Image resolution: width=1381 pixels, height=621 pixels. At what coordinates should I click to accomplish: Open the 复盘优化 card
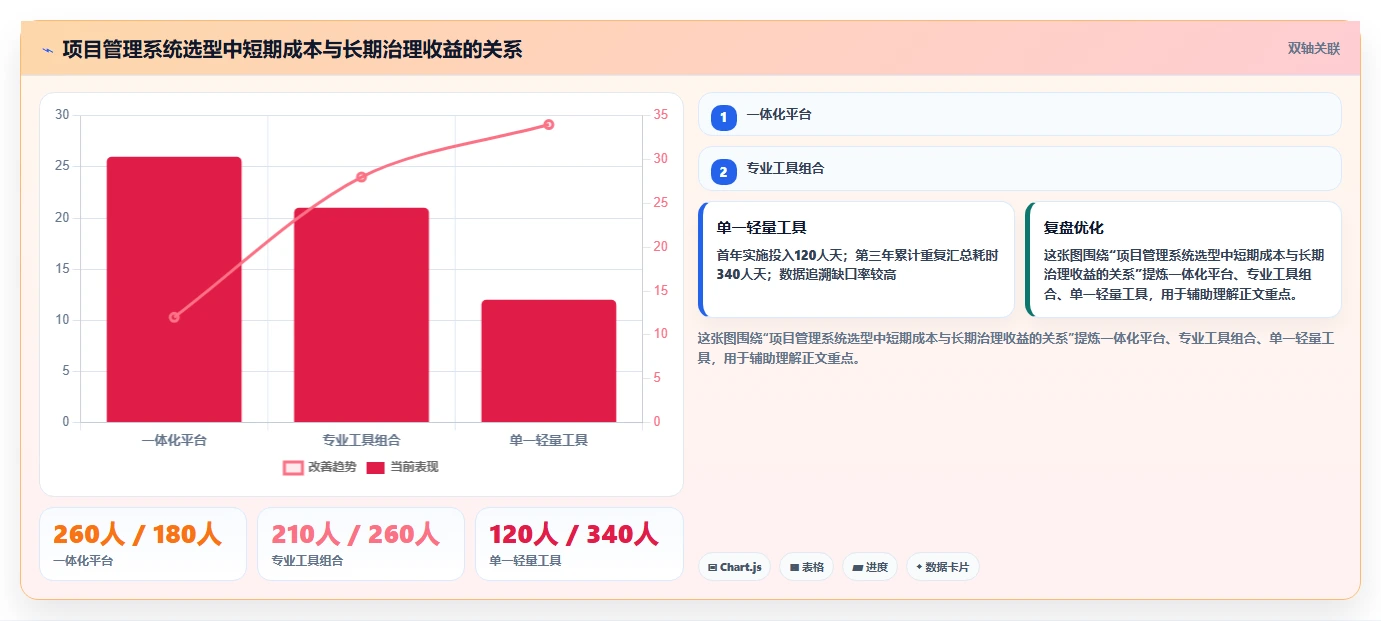pos(1183,260)
